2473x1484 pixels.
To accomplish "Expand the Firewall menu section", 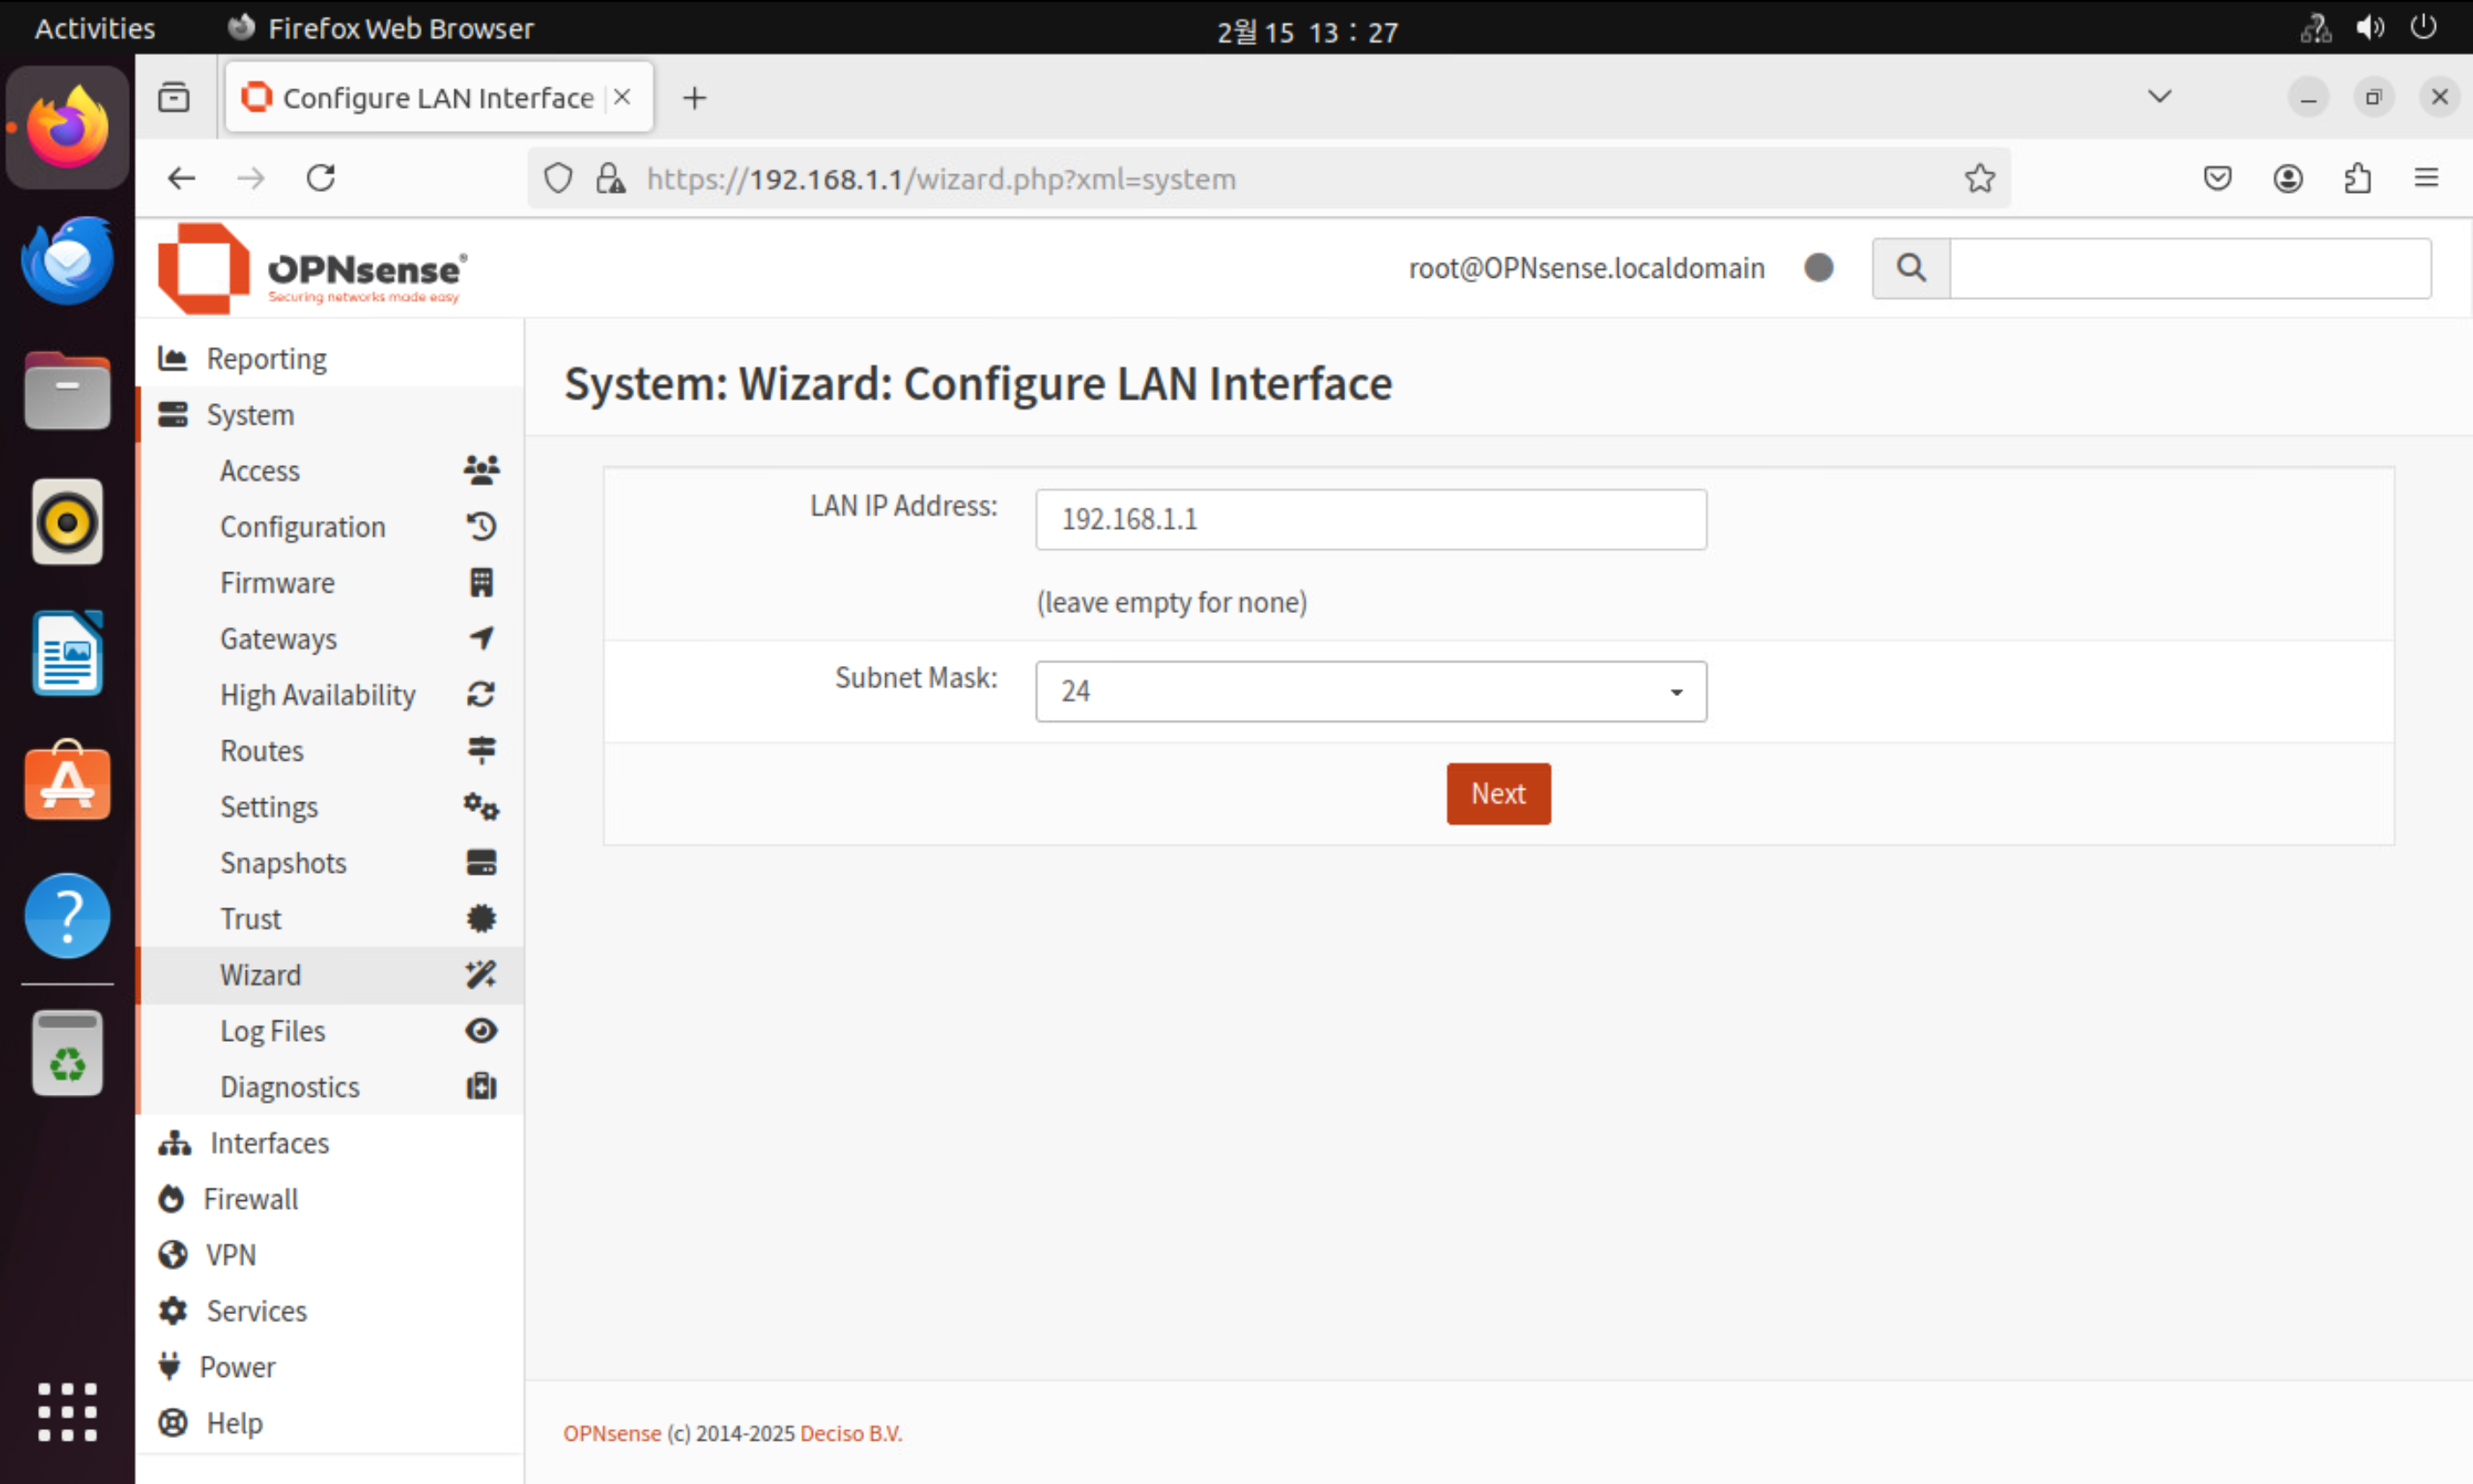I will click(250, 1199).
